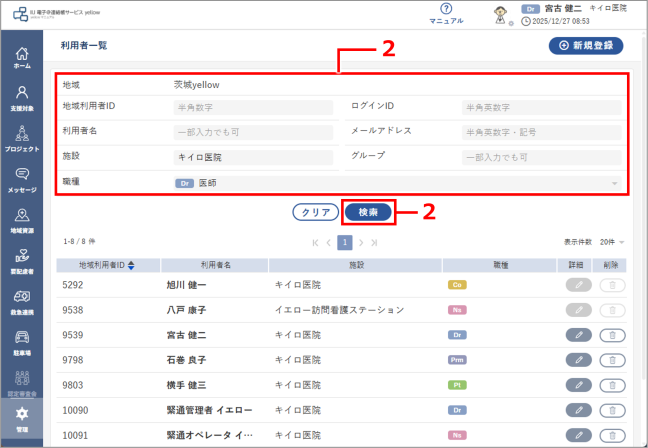
Task: Click the 新規登録 button
Action: [x=585, y=45]
